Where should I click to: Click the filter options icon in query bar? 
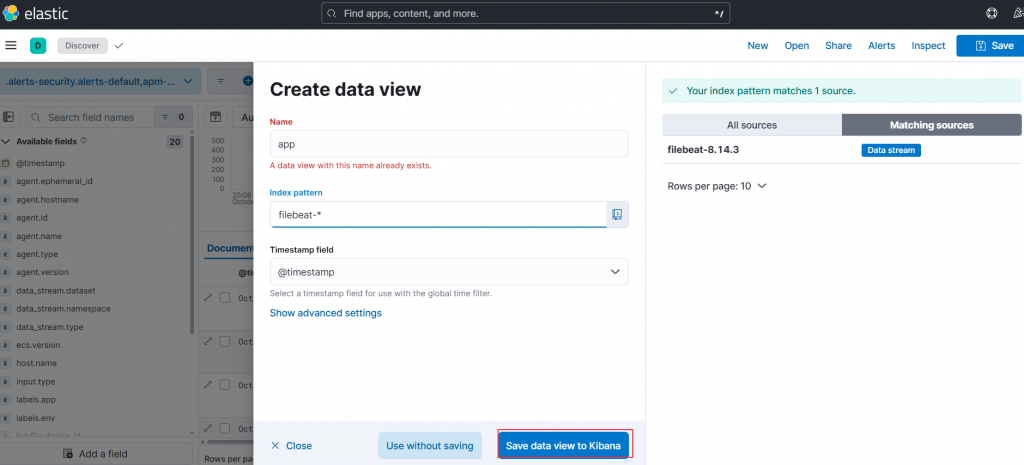pyautogui.click(x=221, y=82)
